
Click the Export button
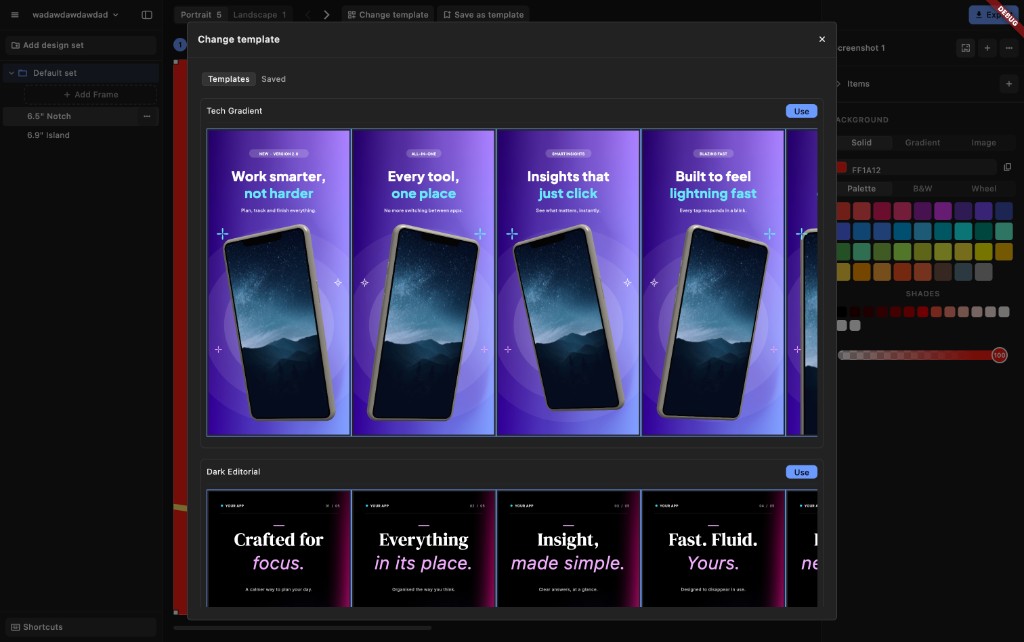[x=993, y=14]
